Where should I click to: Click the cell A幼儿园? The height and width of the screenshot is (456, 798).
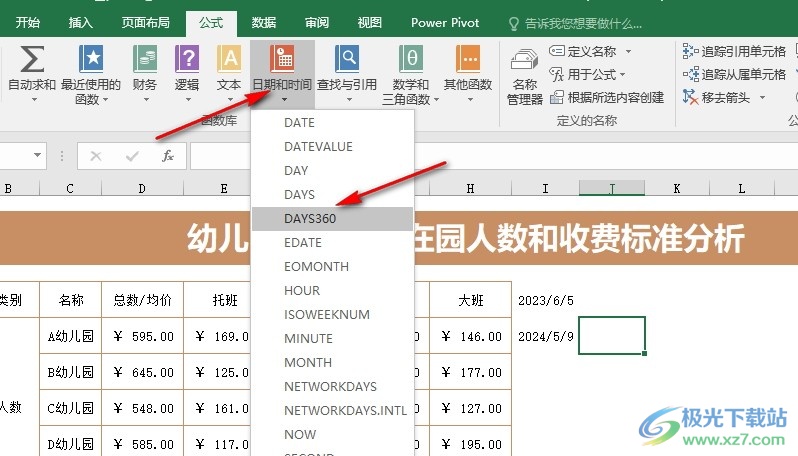point(71,336)
